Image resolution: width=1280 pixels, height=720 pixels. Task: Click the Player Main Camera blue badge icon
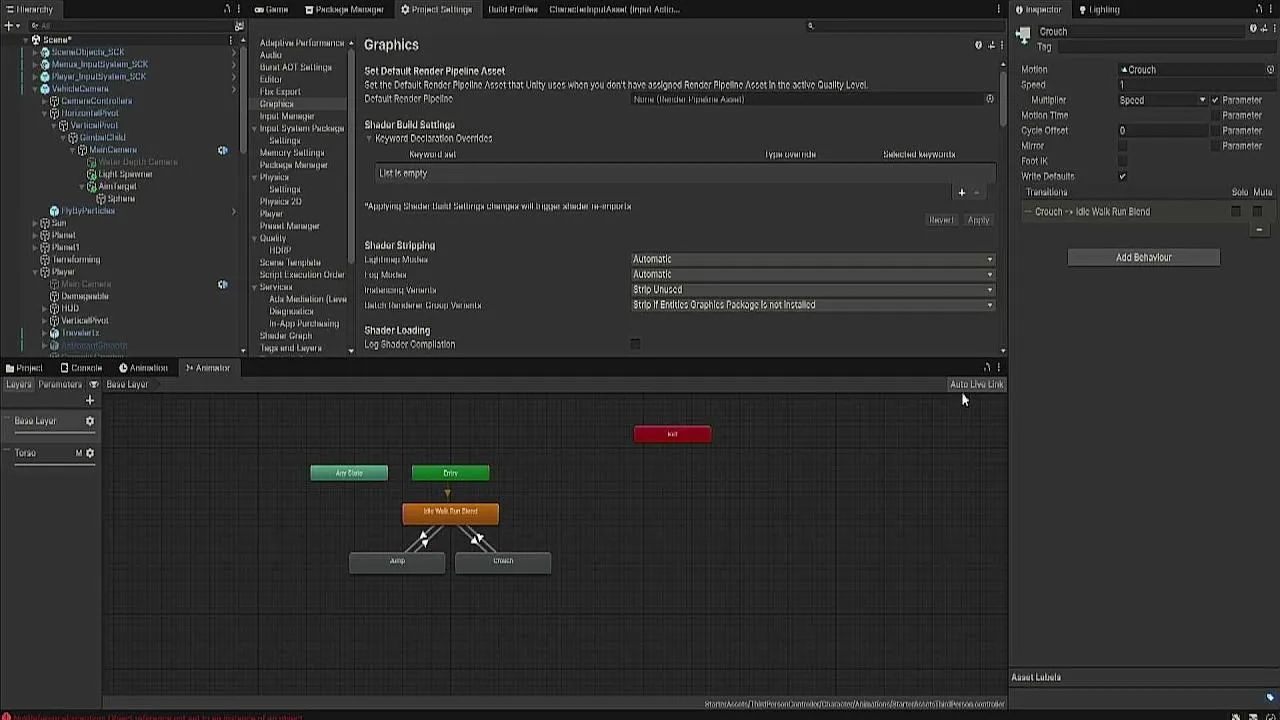coord(223,284)
